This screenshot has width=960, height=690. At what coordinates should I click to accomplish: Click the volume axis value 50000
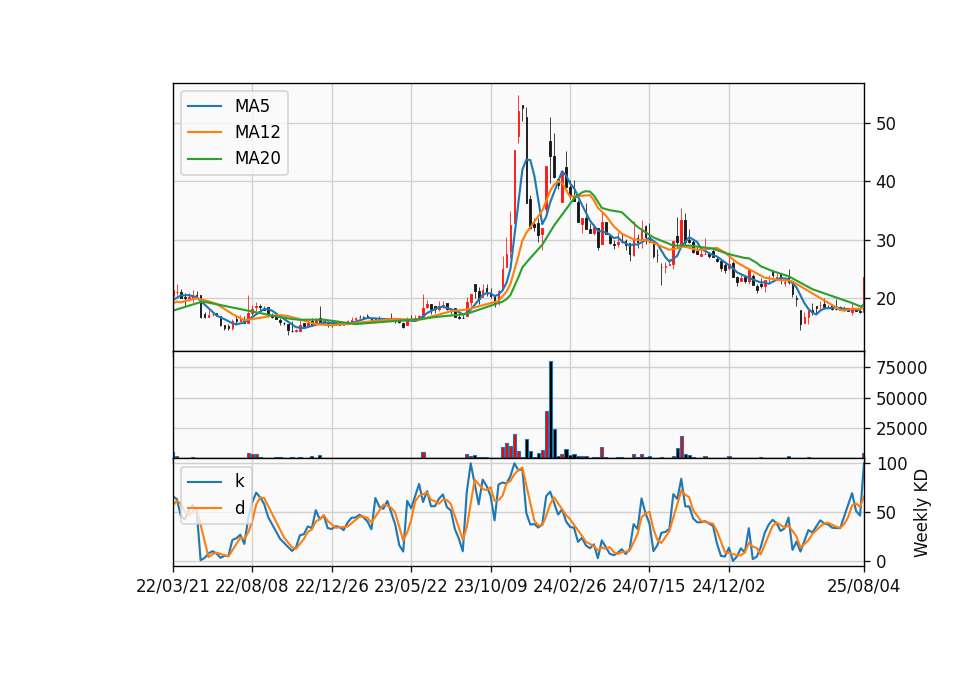pyautogui.click(x=902, y=399)
